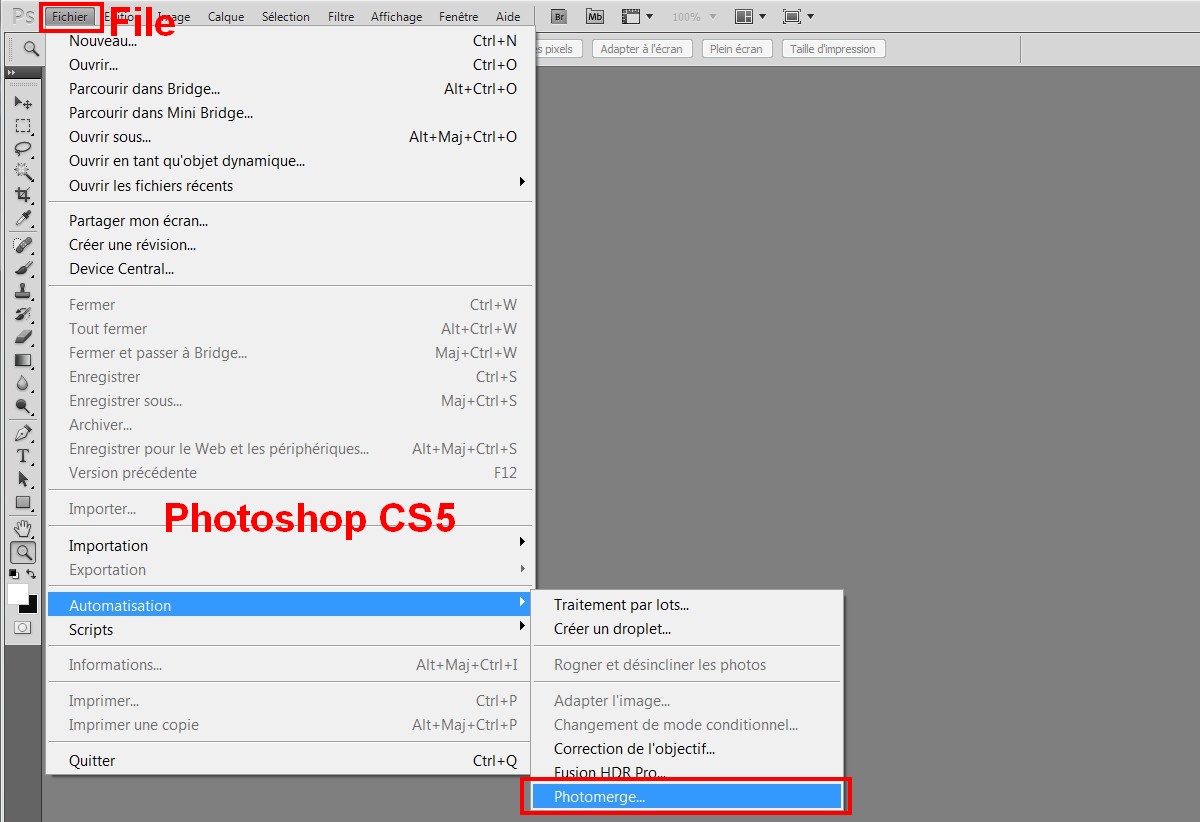Choose Créer un droplet...
Screen dimensions: 1200x822
(x=686, y=628)
